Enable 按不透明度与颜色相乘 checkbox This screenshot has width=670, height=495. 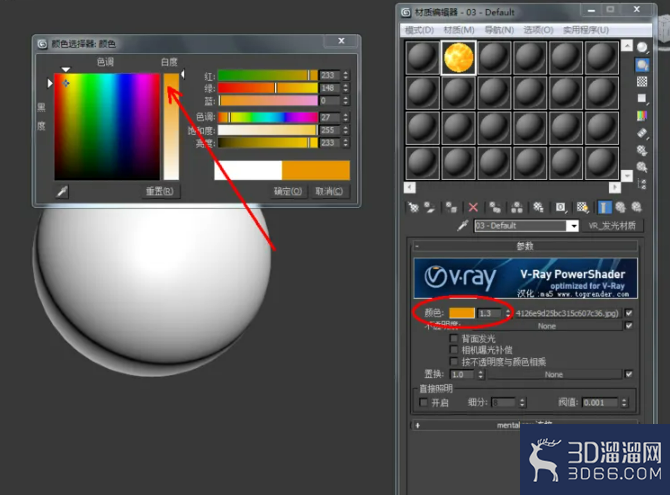coord(454,361)
